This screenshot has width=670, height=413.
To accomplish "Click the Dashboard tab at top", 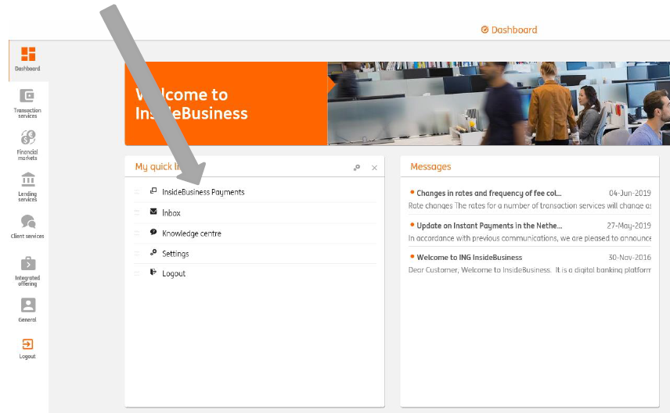I will click(509, 30).
